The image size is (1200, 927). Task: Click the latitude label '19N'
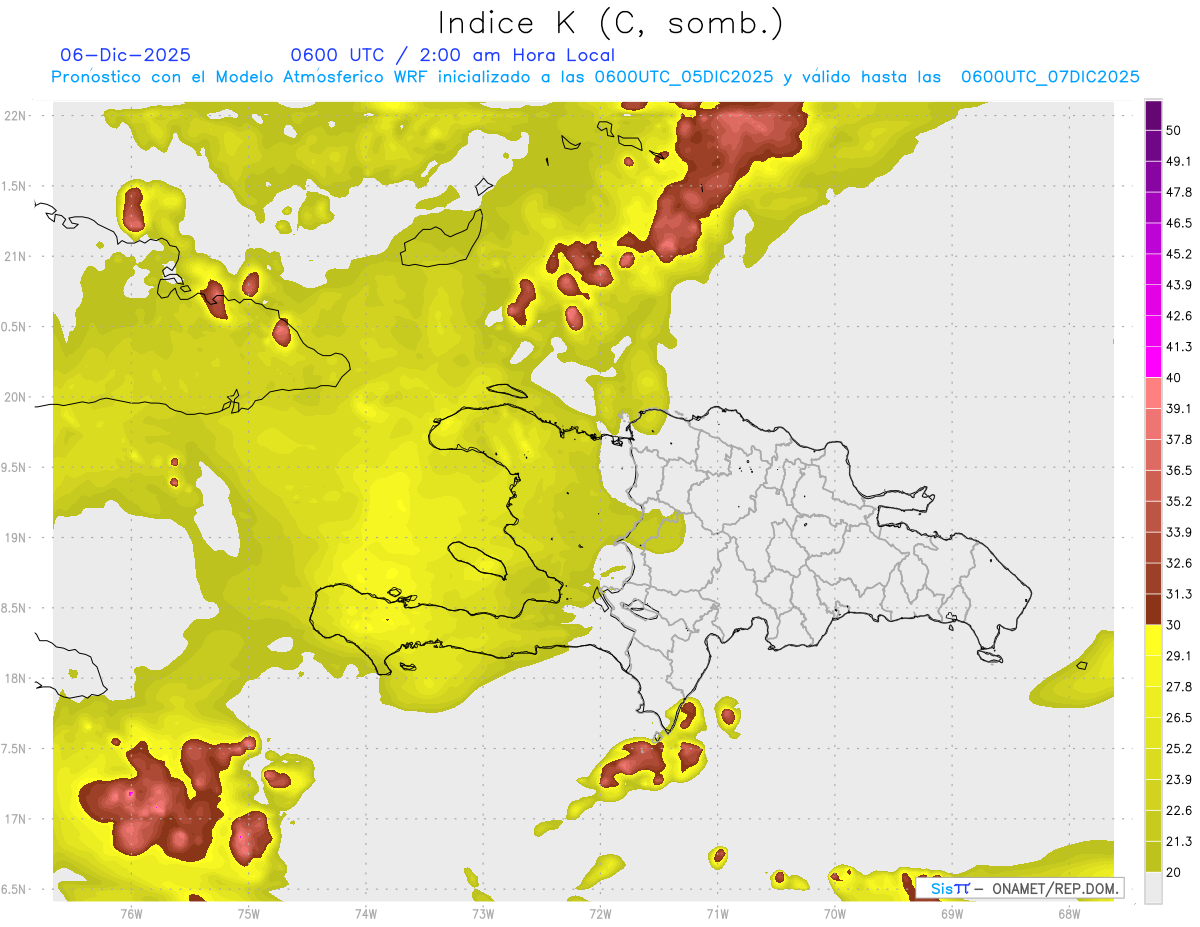pyautogui.click(x=15, y=537)
